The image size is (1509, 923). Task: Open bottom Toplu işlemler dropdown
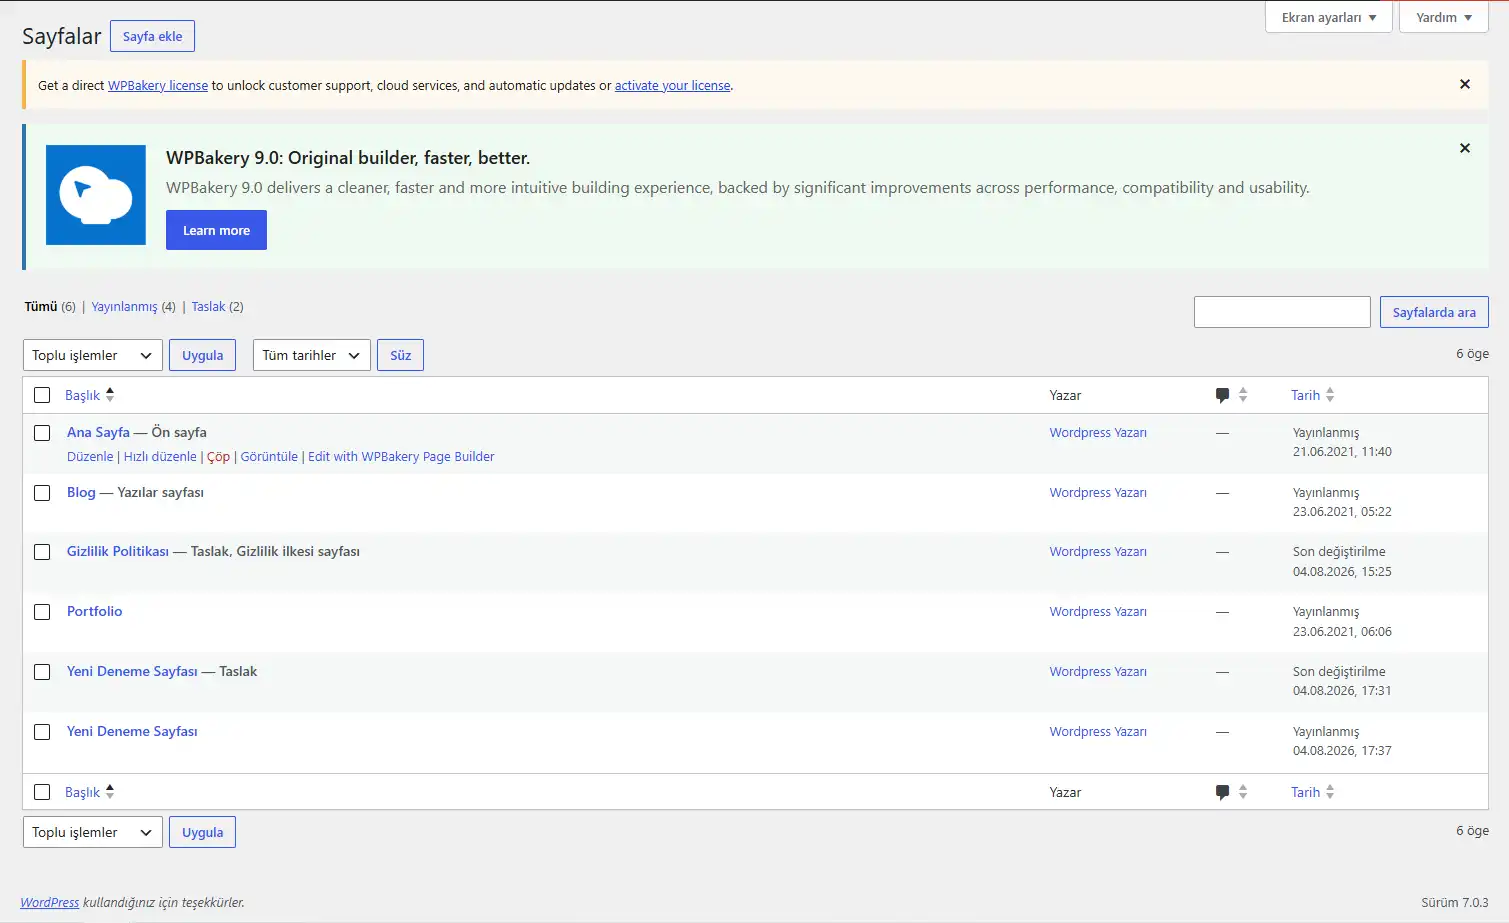coord(92,832)
